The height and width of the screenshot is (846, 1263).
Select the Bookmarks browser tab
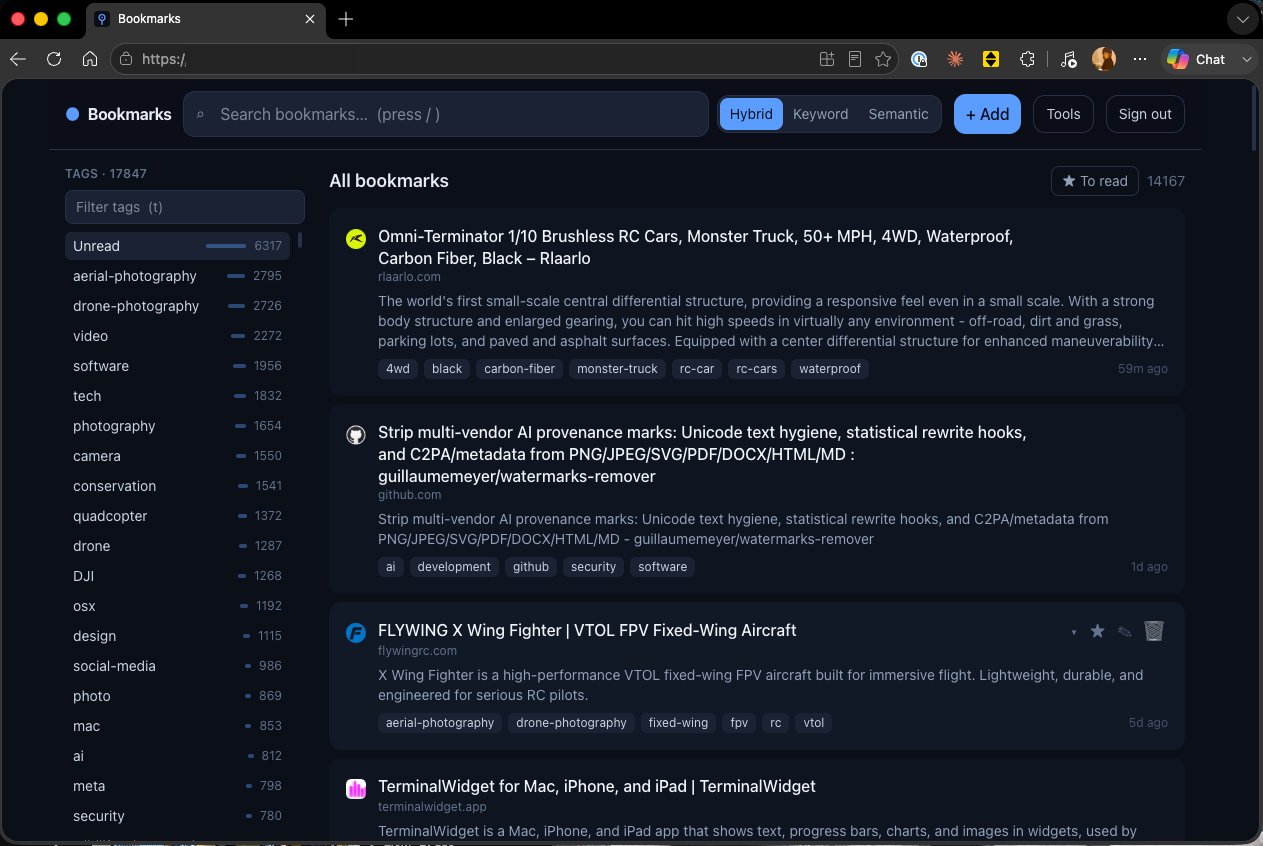207,19
